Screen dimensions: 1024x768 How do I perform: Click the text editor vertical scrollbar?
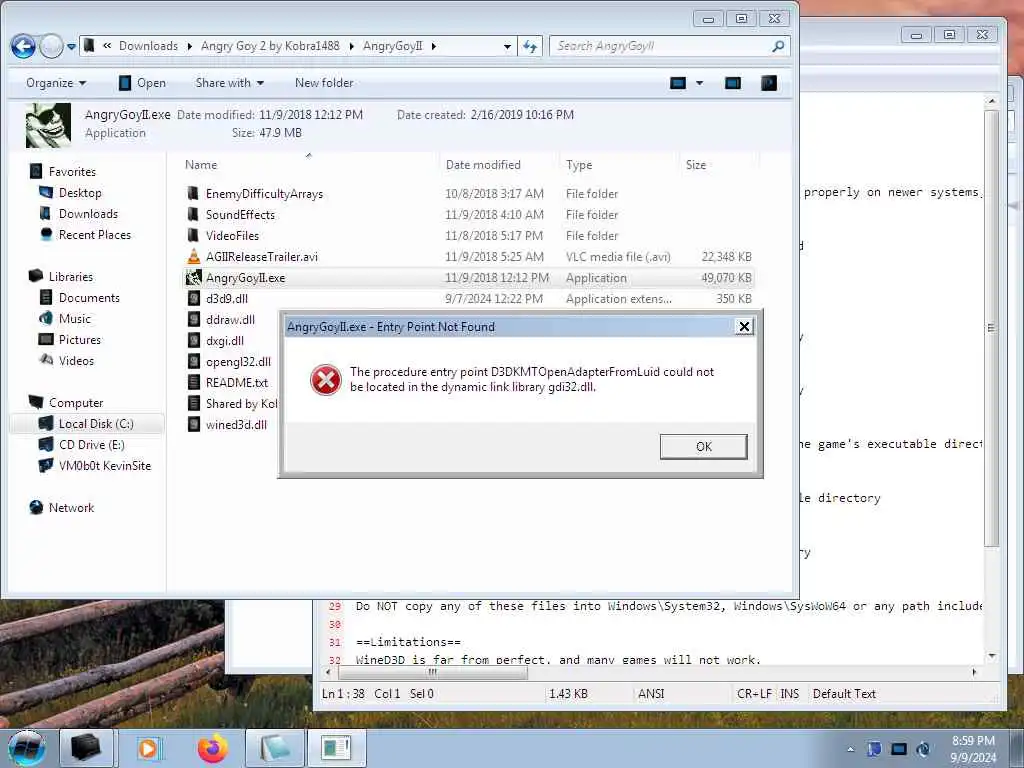(x=991, y=327)
